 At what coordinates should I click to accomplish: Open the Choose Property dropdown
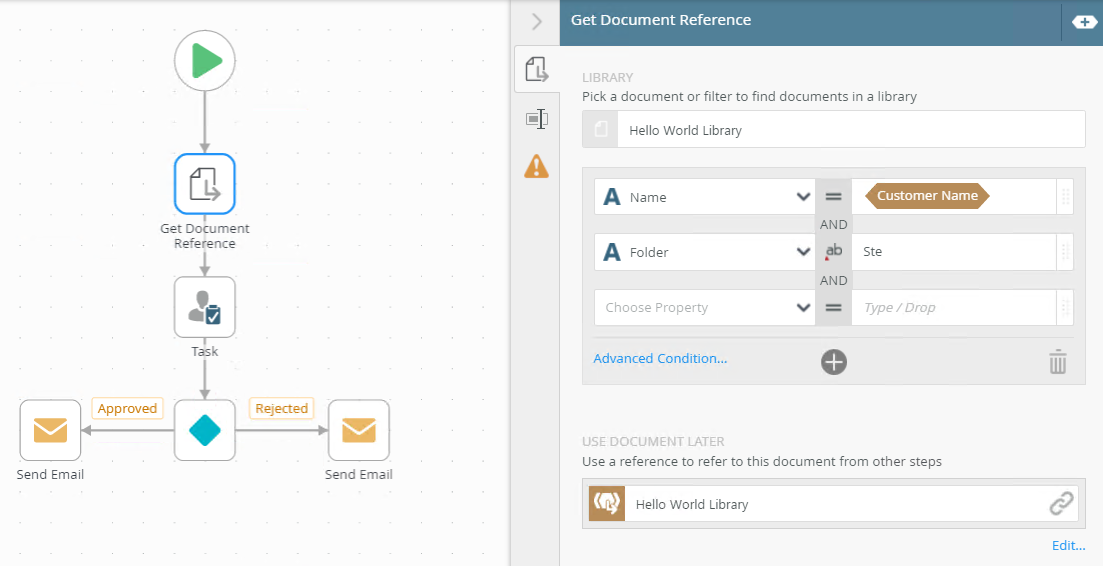click(x=803, y=308)
